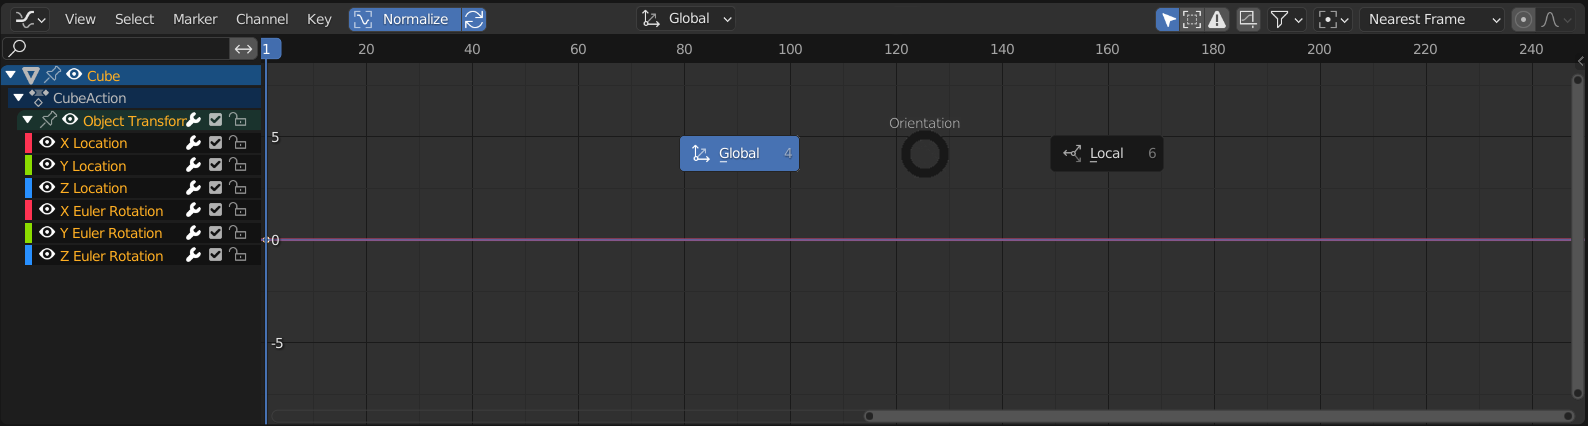The image size is (1588, 426).
Task: Toggle modifiers wrench for Y Location
Action: click(x=194, y=165)
